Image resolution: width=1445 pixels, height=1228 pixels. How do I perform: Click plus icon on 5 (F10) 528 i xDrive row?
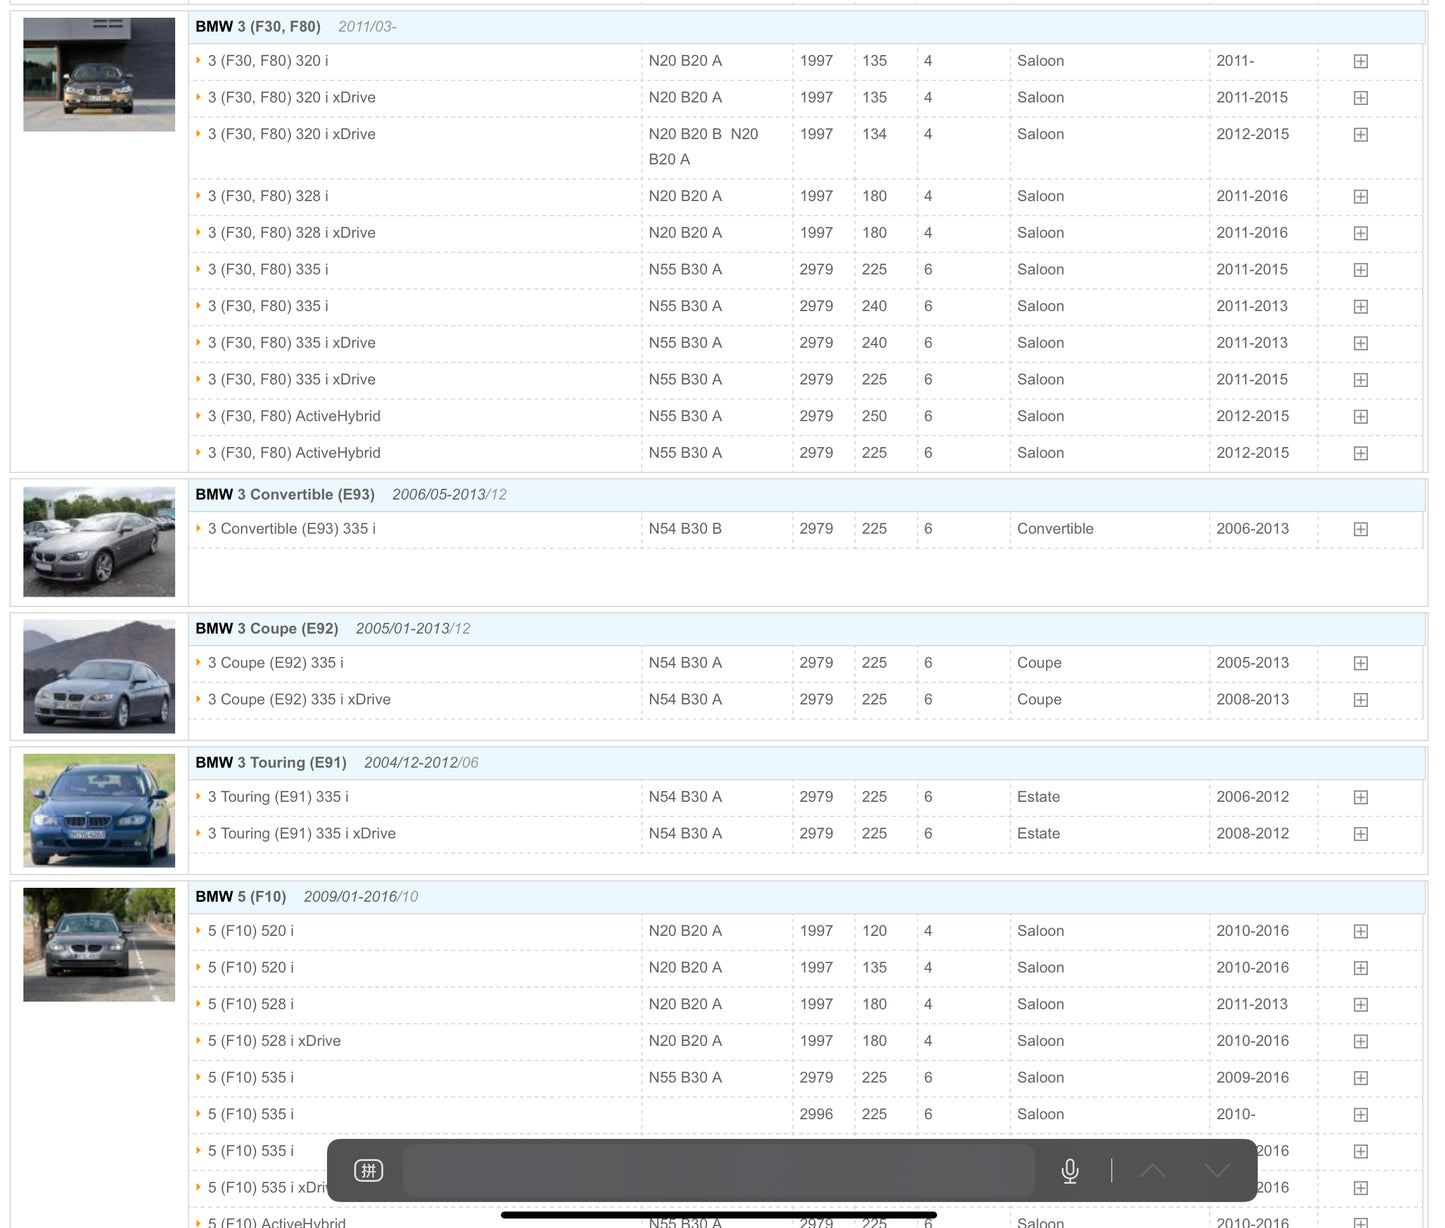point(1360,1041)
